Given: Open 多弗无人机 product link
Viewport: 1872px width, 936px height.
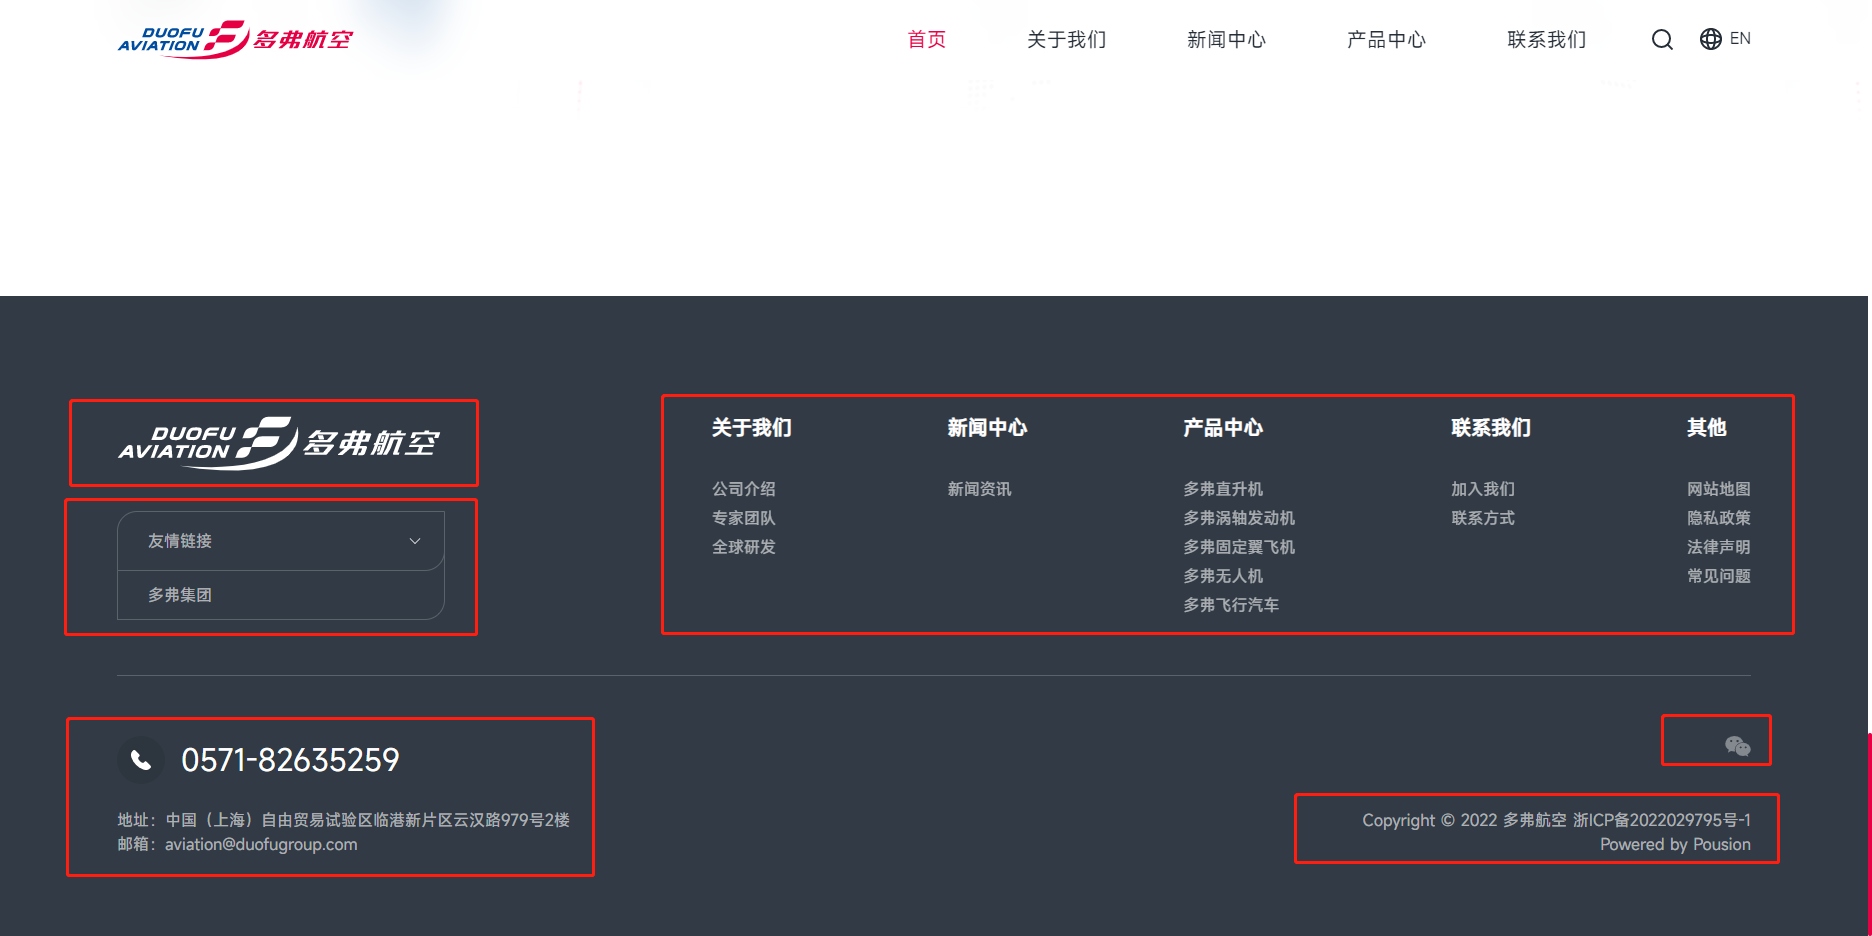Looking at the screenshot, I should click(x=1224, y=576).
